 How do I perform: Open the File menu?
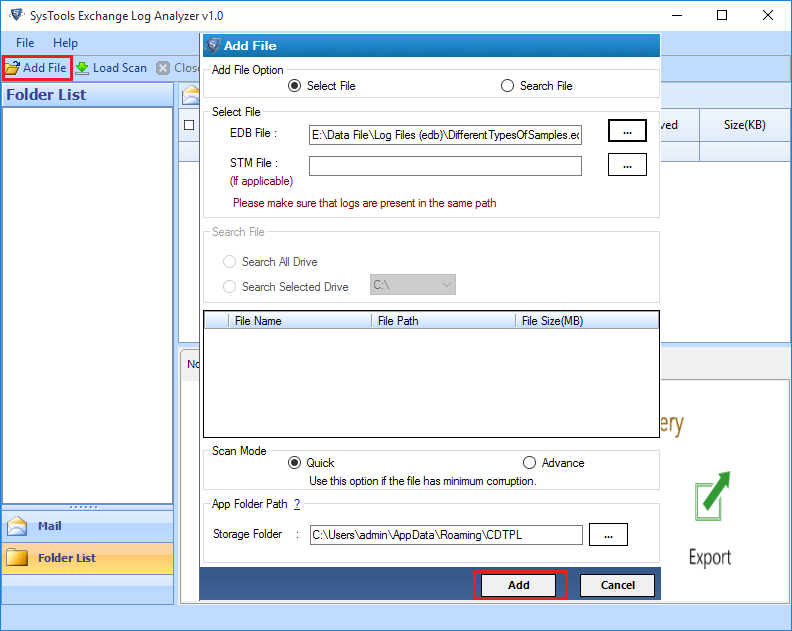[25, 43]
